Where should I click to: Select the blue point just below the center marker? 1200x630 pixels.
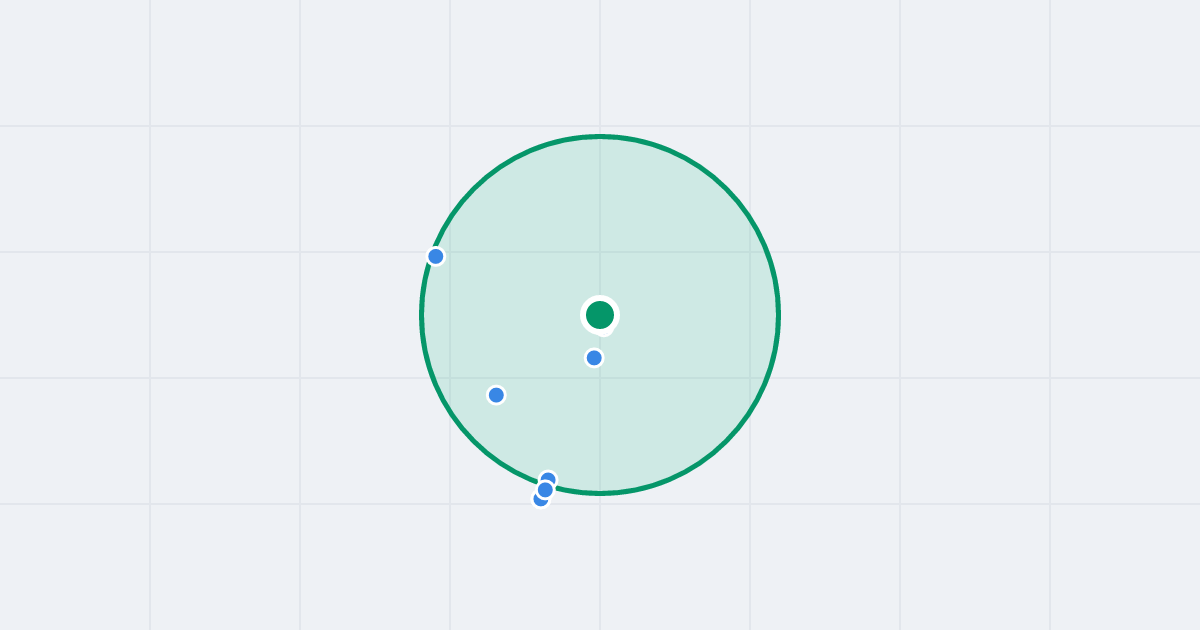(594, 358)
